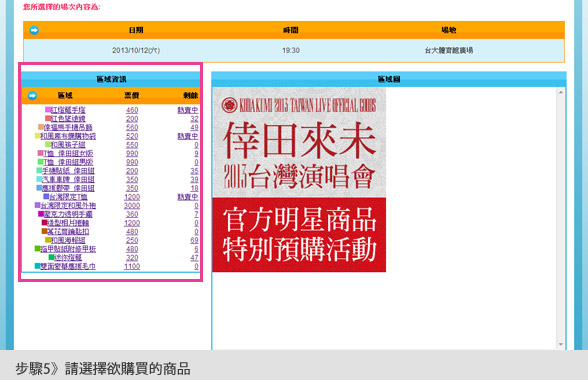Click the green swatch beside 和風筷子組
The height and width of the screenshot is (380, 588).
click(48, 144)
